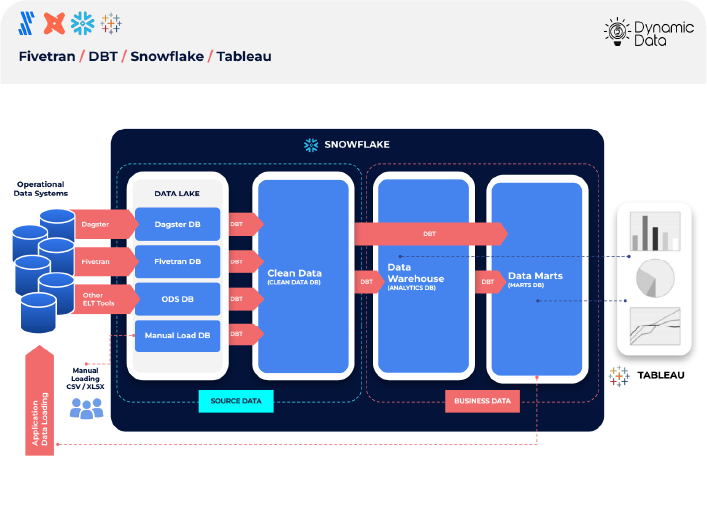Viewport: 707px width, 523px height.
Task: Click the Manual Loading users icon
Action: click(x=87, y=406)
